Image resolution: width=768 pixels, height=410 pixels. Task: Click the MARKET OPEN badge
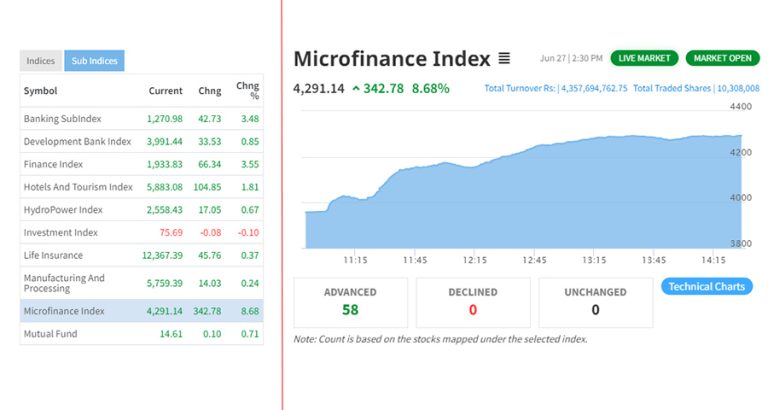pos(722,58)
